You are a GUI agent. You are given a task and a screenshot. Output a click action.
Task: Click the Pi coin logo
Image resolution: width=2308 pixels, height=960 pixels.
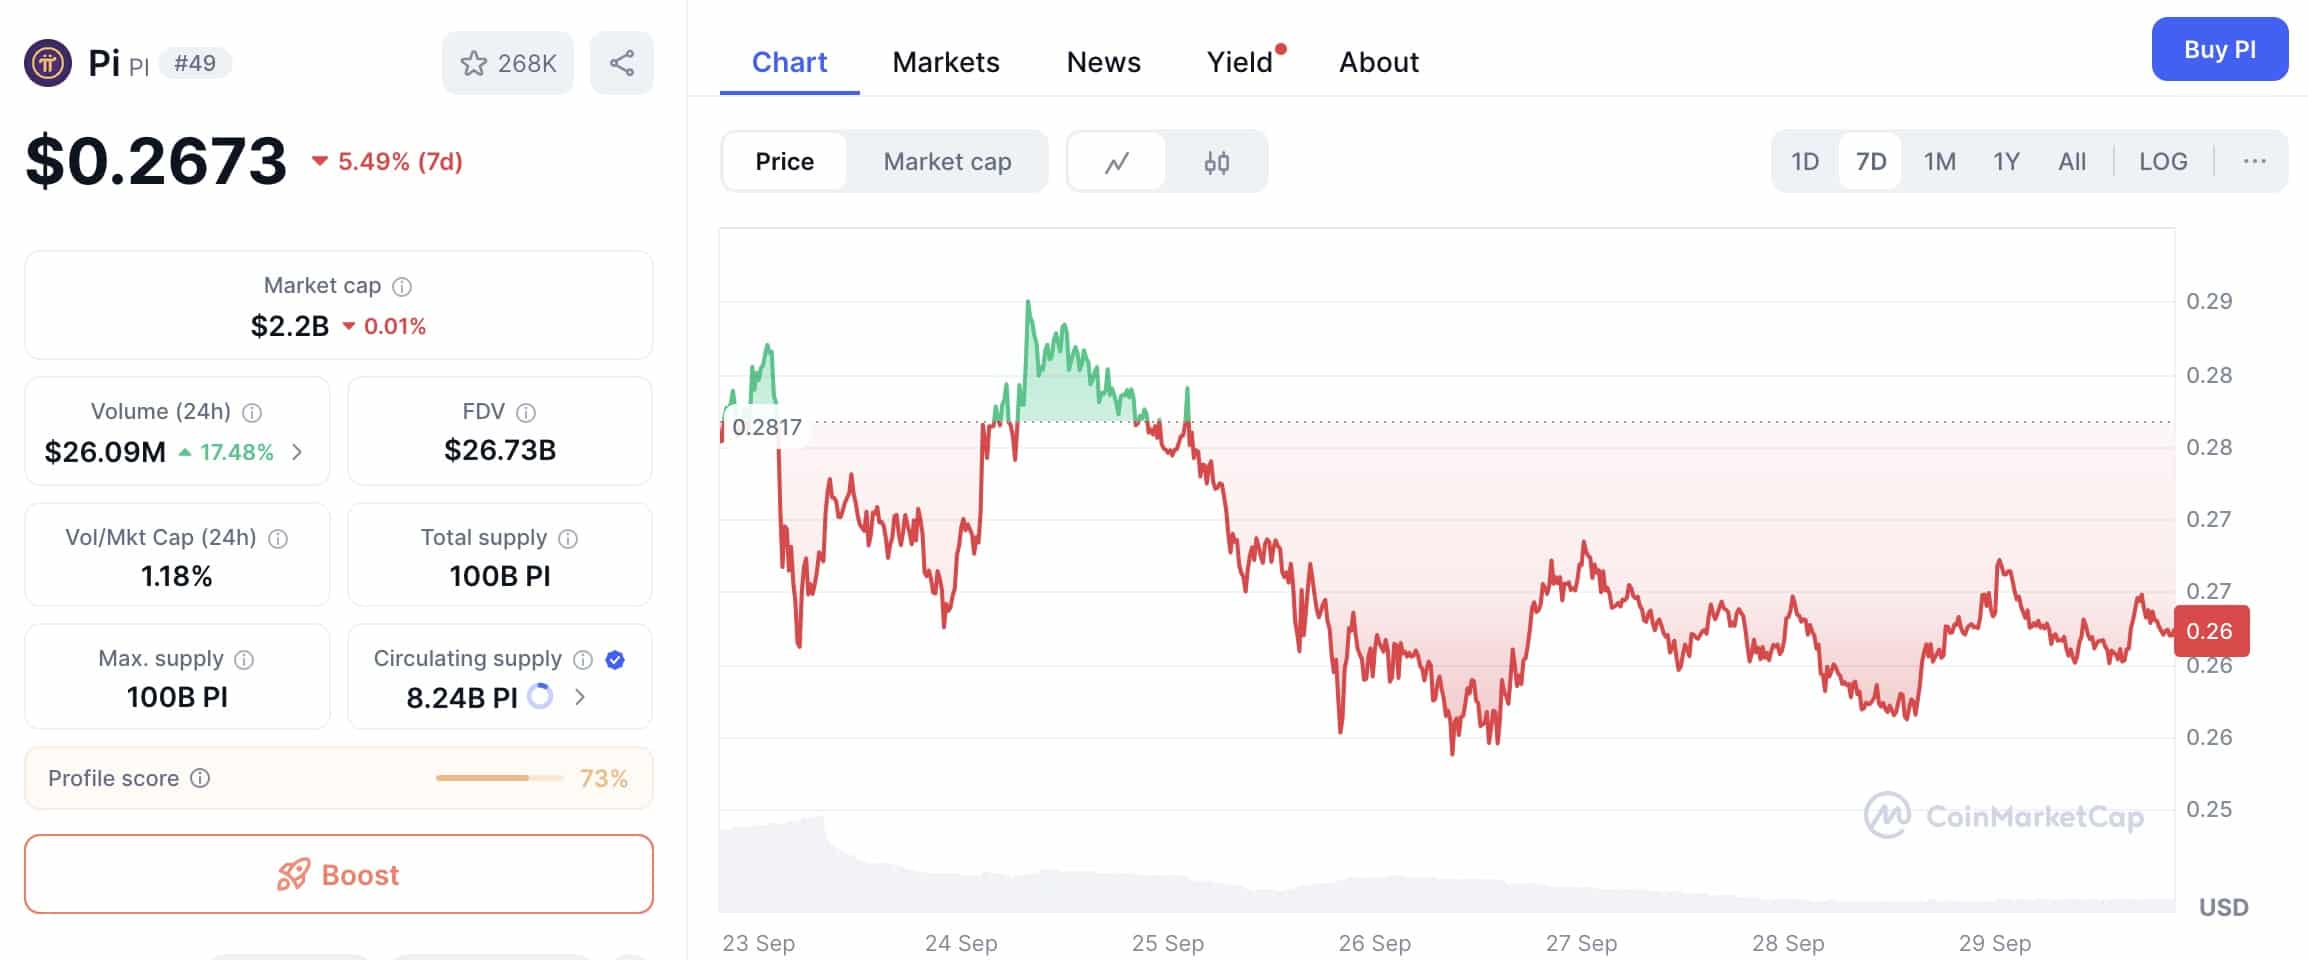(x=47, y=63)
